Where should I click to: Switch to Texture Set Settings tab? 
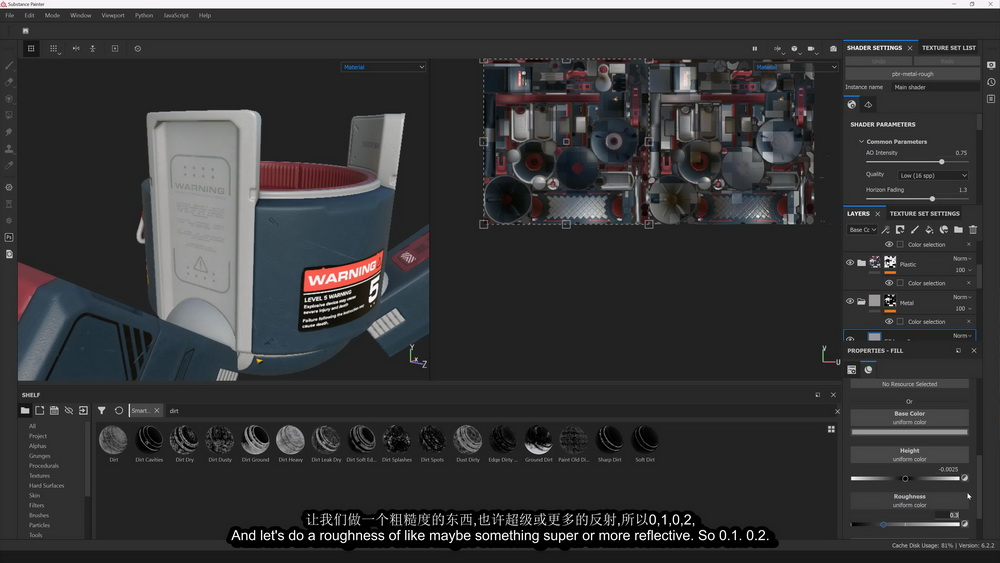tap(924, 214)
